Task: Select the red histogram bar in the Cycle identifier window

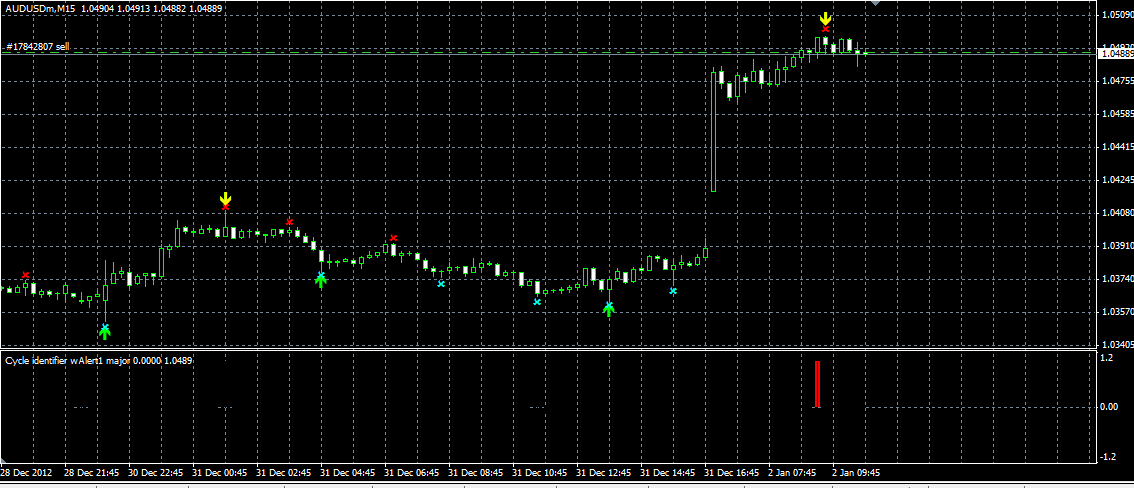Action: pyautogui.click(x=818, y=385)
